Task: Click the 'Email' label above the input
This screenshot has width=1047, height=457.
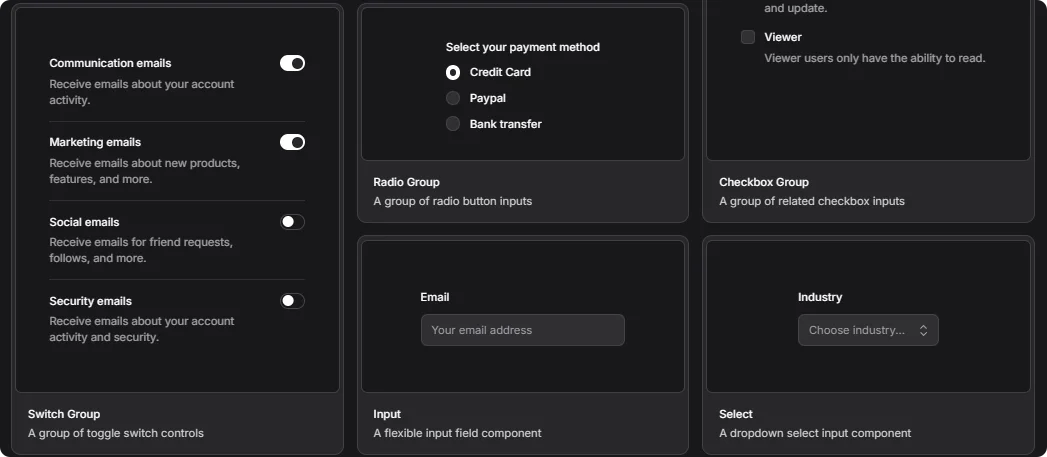Action: tap(435, 297)
